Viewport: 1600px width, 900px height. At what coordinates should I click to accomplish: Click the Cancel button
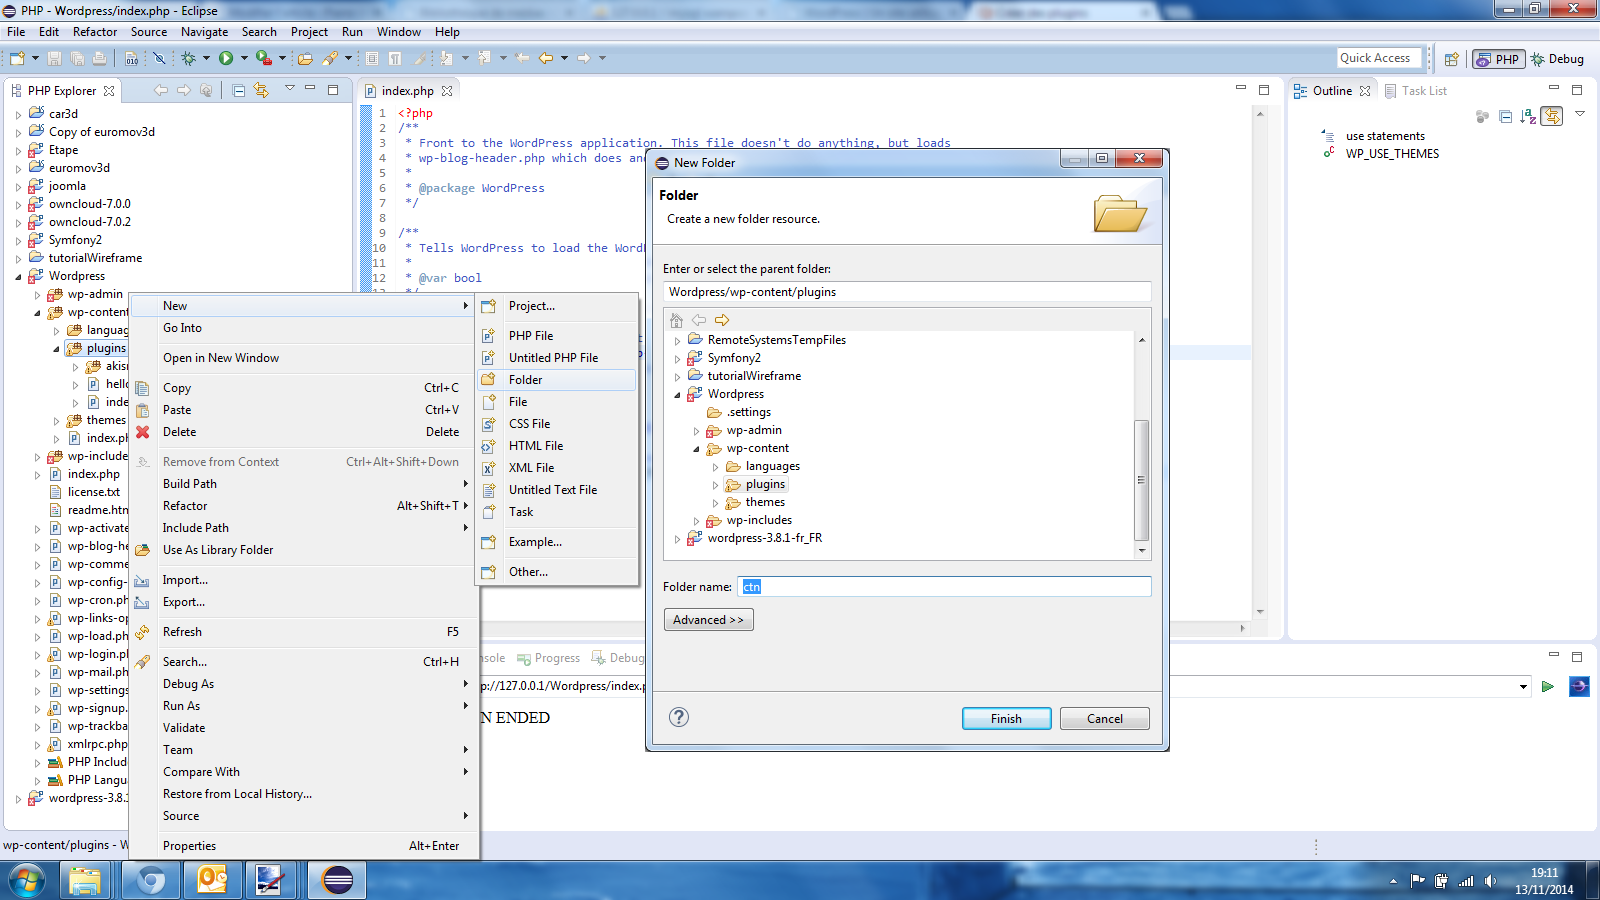(x=1105, y=718)
